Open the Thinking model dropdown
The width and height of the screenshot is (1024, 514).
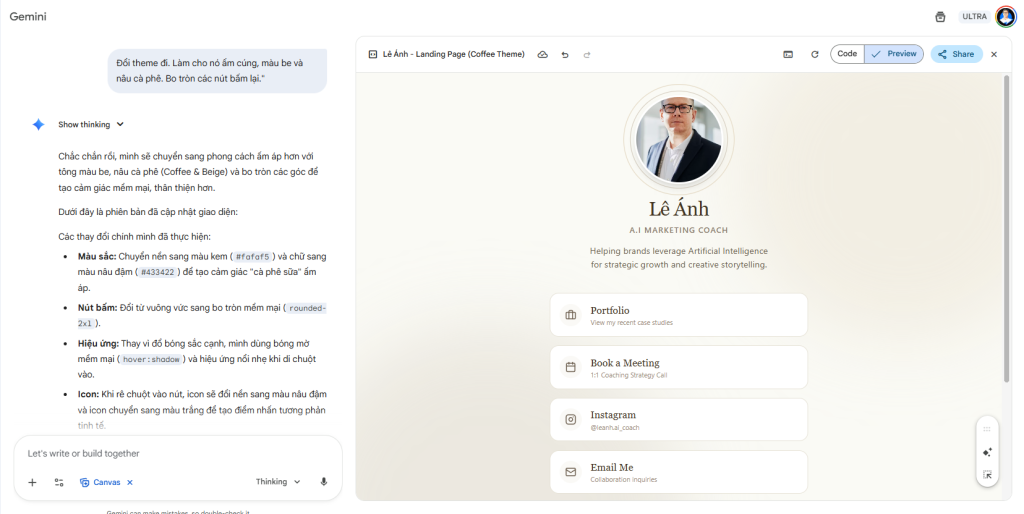(x=278, y=482)
